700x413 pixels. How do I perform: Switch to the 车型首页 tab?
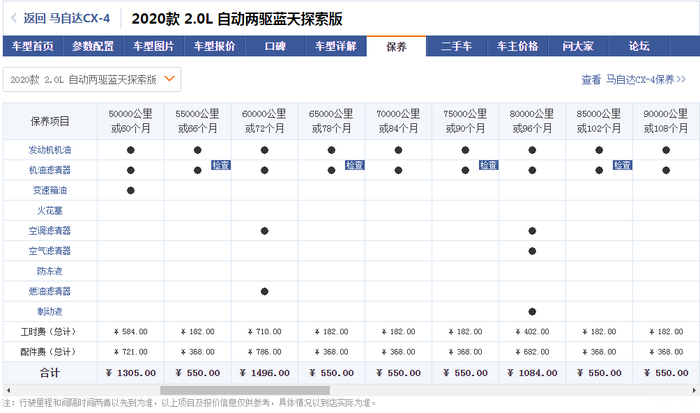(32, 46)
